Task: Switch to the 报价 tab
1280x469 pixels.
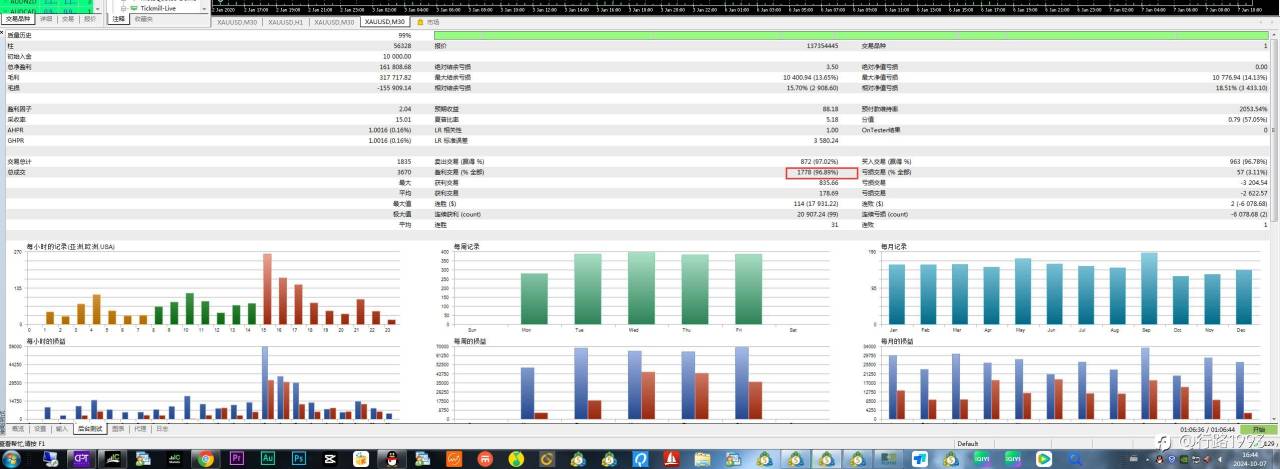Action: (90, 19)
